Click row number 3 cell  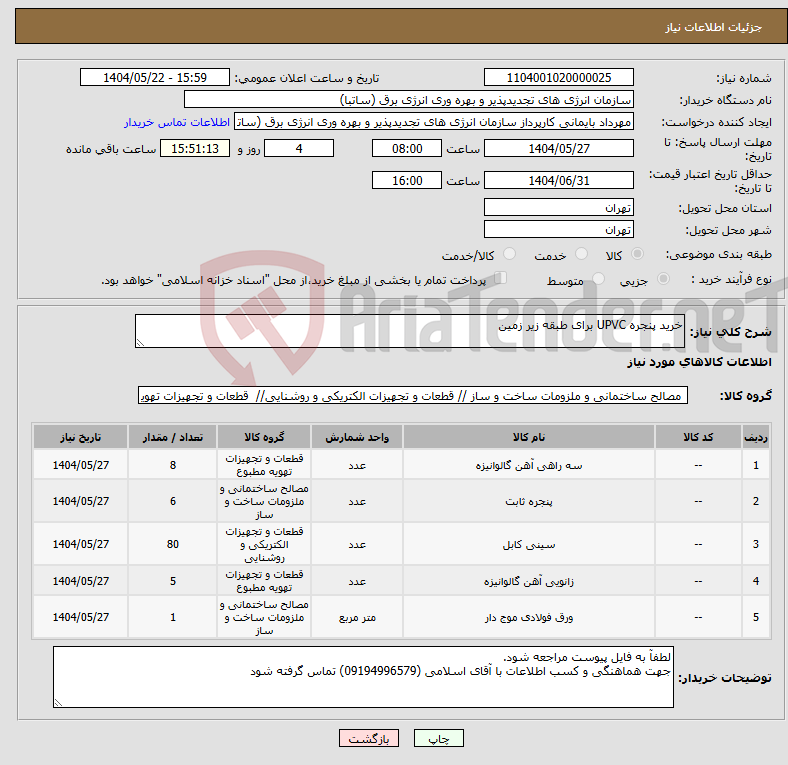tap(755, 544)
